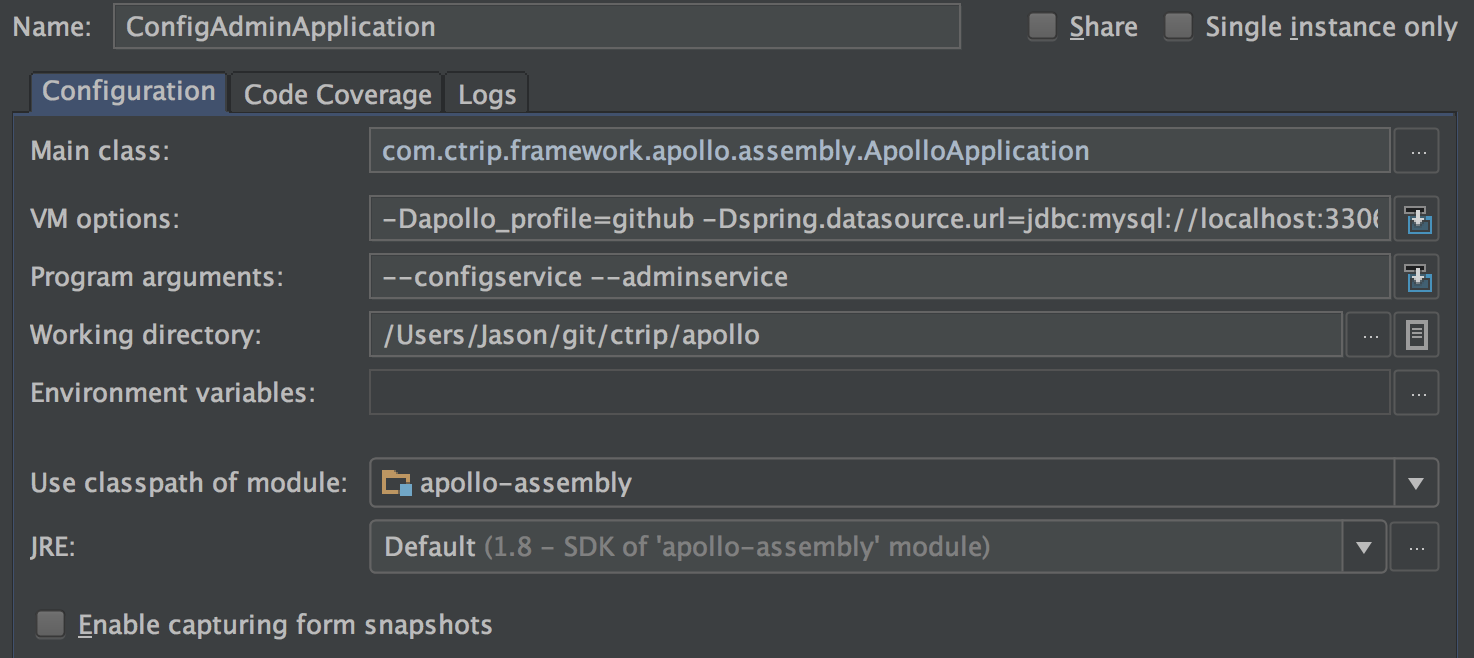
Task: Expand the VM options editor field
Action: pyautogui.click(x=1417, y=218)
